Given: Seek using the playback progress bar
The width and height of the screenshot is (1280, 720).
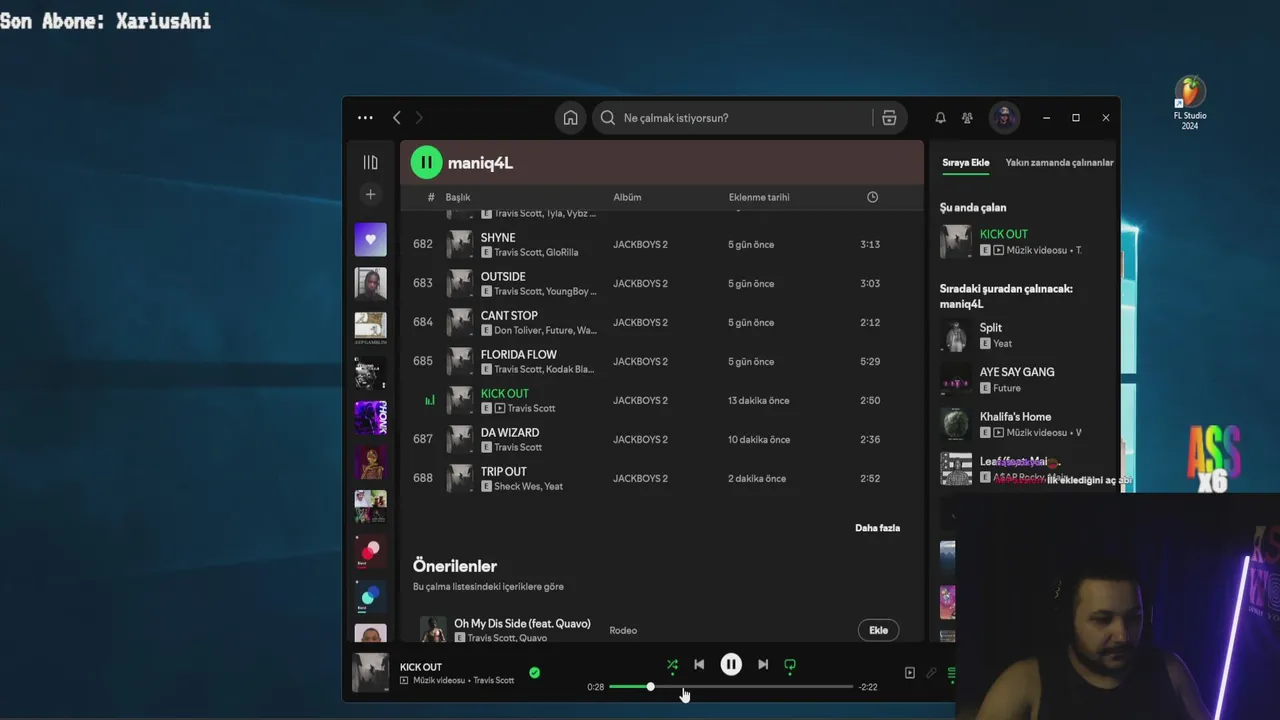Looking at the screenshot, I should [x=731, y=687].
